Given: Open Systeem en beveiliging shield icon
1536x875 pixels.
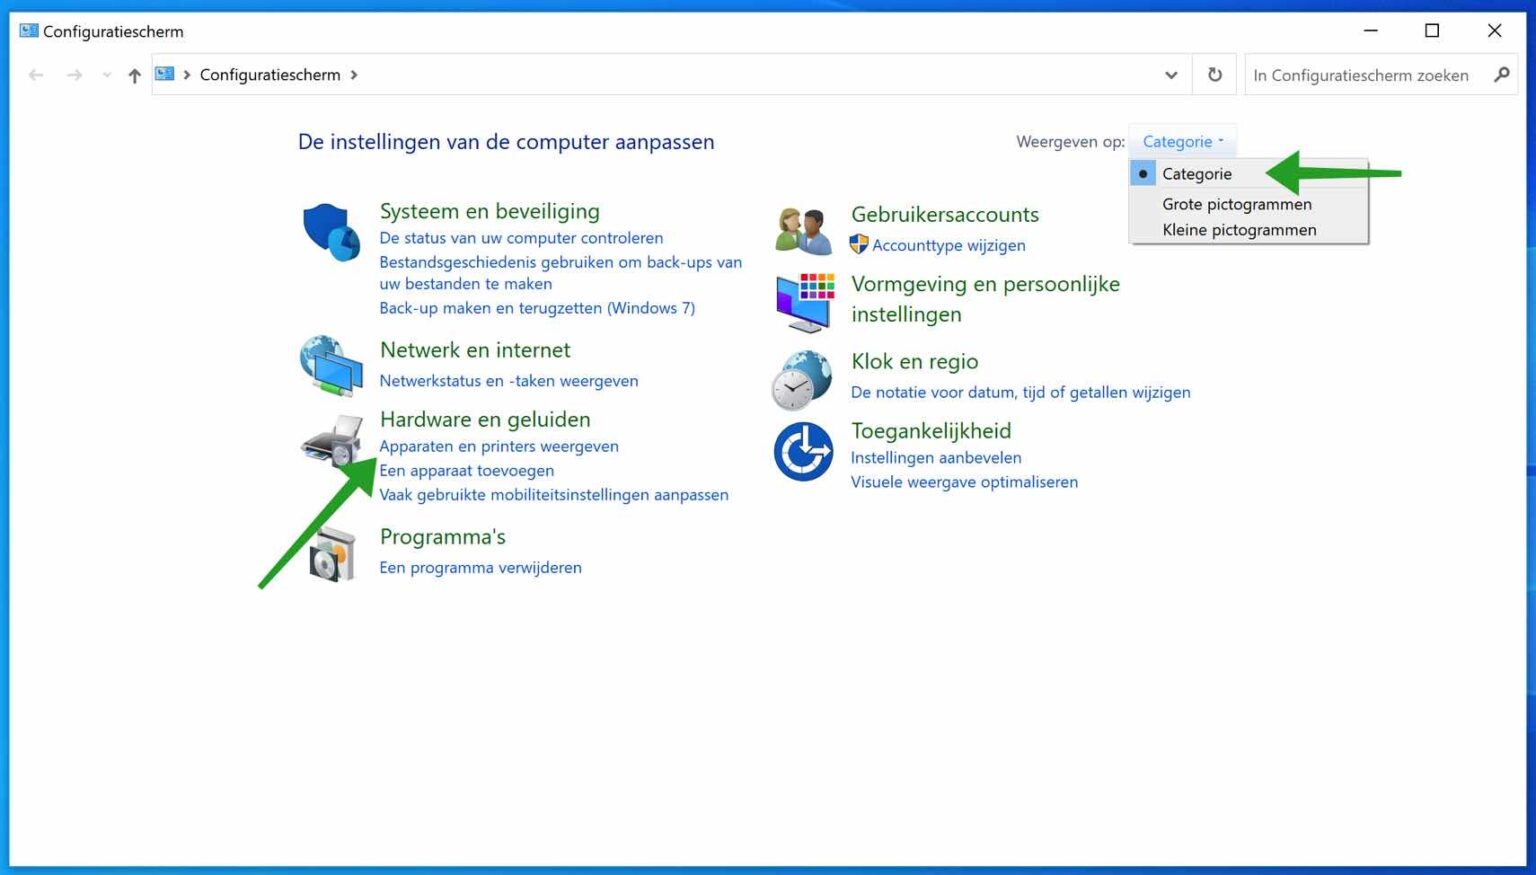Looking at the screenshot, I should point(331,232).
